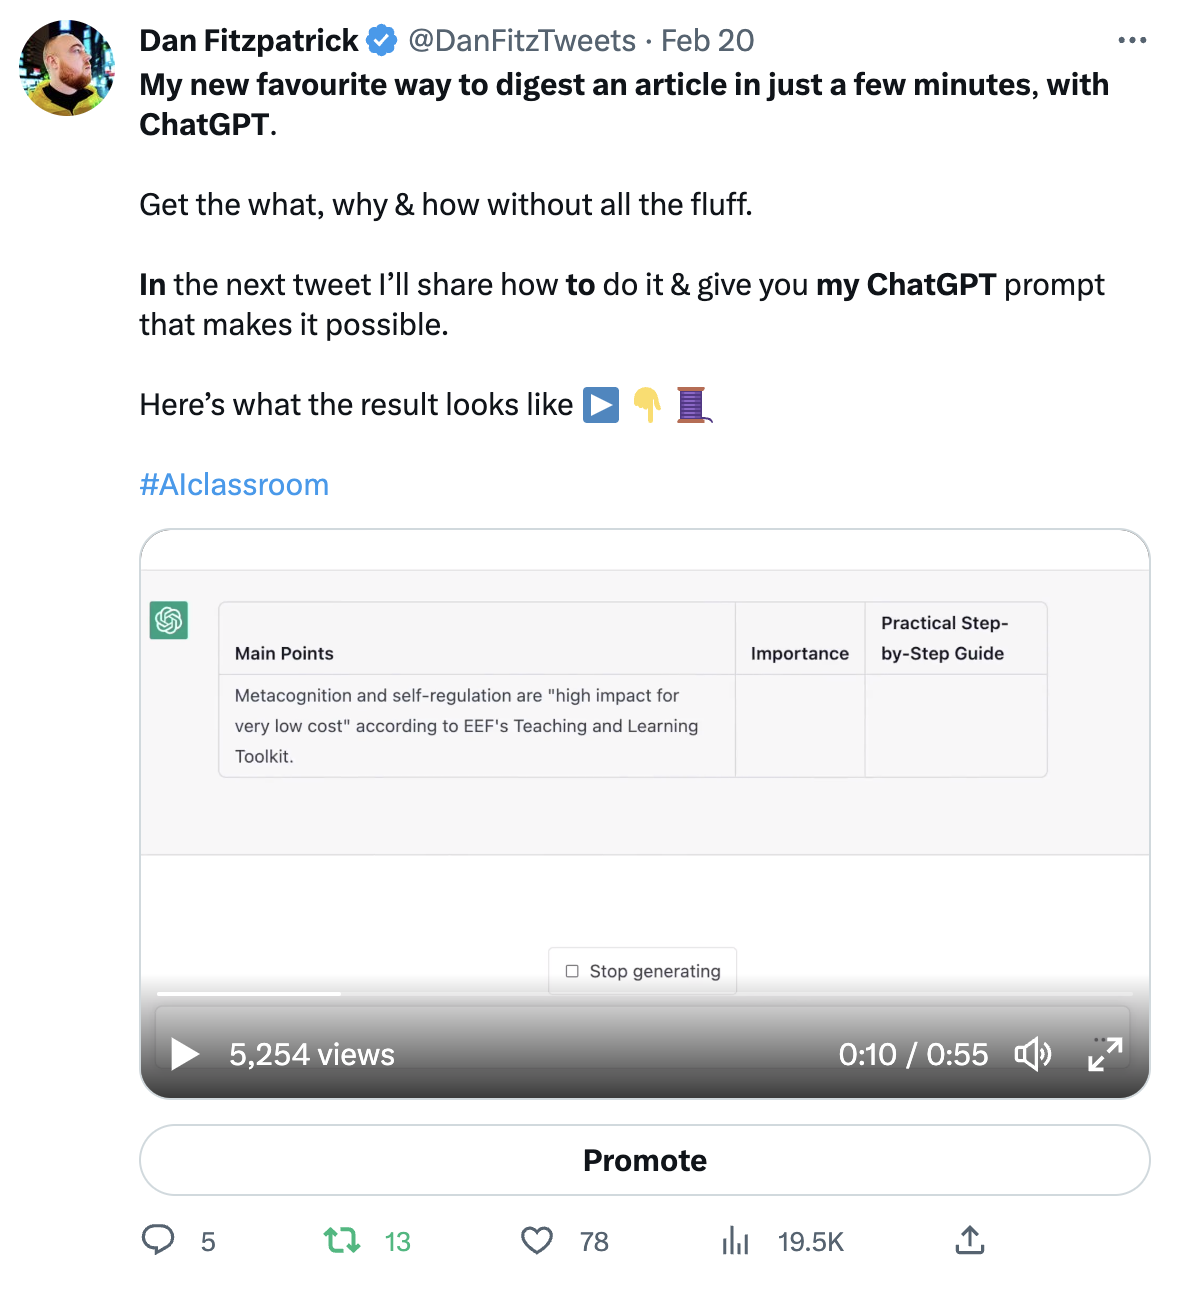Open the three-dot more options menu

1132,41
